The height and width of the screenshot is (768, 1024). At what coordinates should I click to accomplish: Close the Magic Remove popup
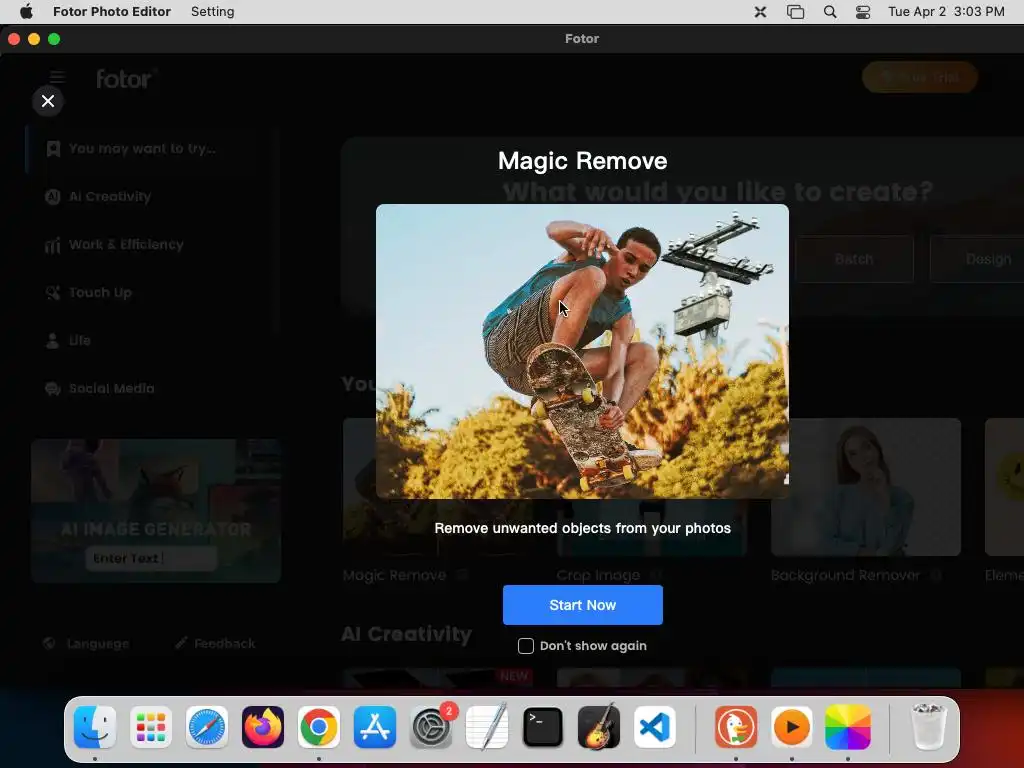48,101
